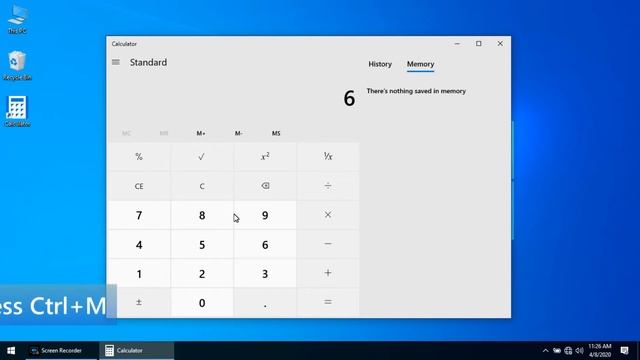This screenshot has width=640, height=360.
Task: Click the minus operator key
Action: pyautogui.click(x=328, y=244)
